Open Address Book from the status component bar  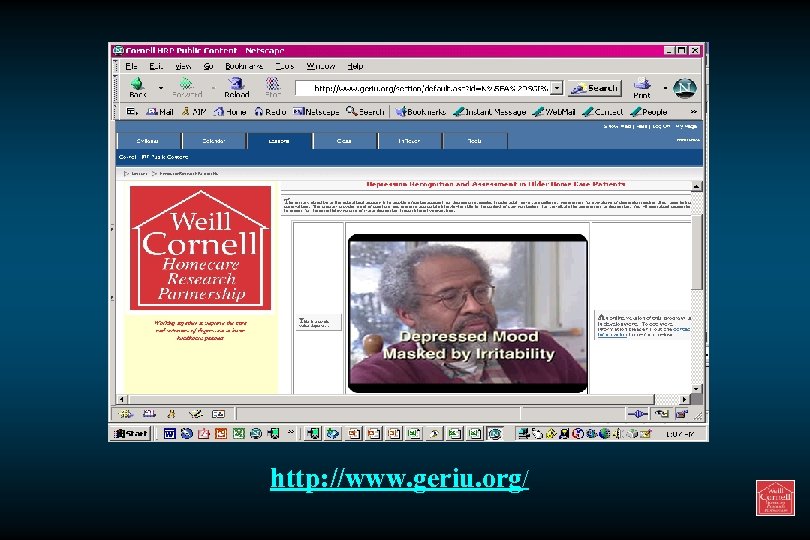click(x=219, y=414)
